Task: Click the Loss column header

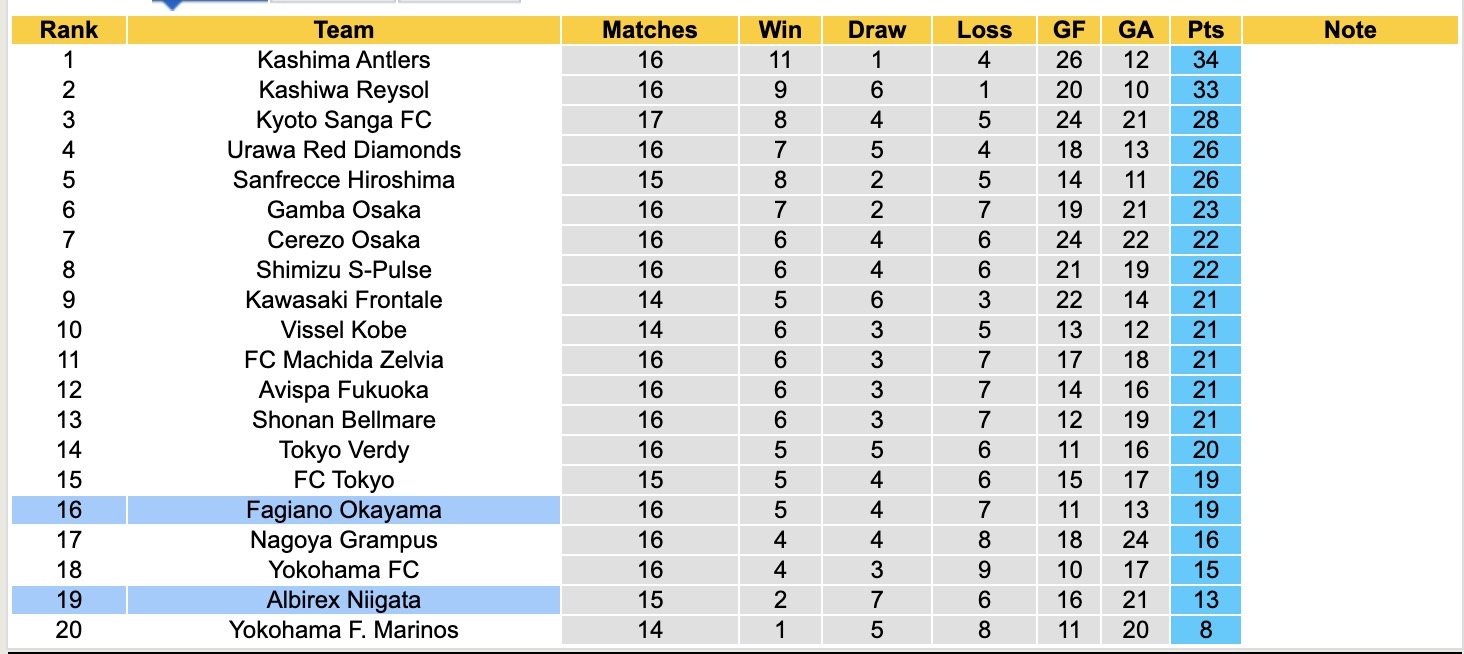Action: pyautogui.click(x=984, y=30)
